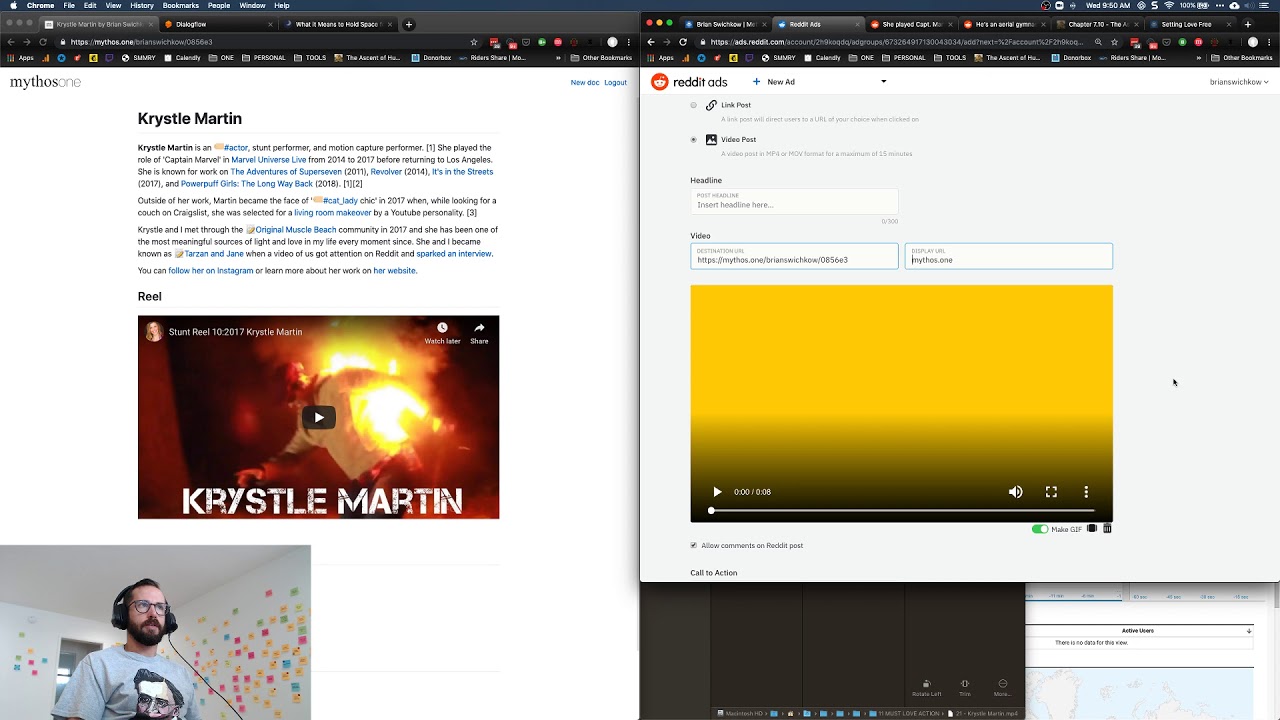Viewport: 1280px width, 720px height.
Task: Click the Reddit Ads address bar
Action: (x=896, y=42)
